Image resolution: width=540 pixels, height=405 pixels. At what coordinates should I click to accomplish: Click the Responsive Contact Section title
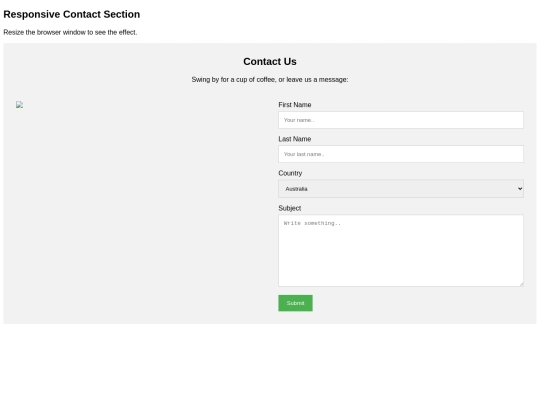(x=72, y=14)
